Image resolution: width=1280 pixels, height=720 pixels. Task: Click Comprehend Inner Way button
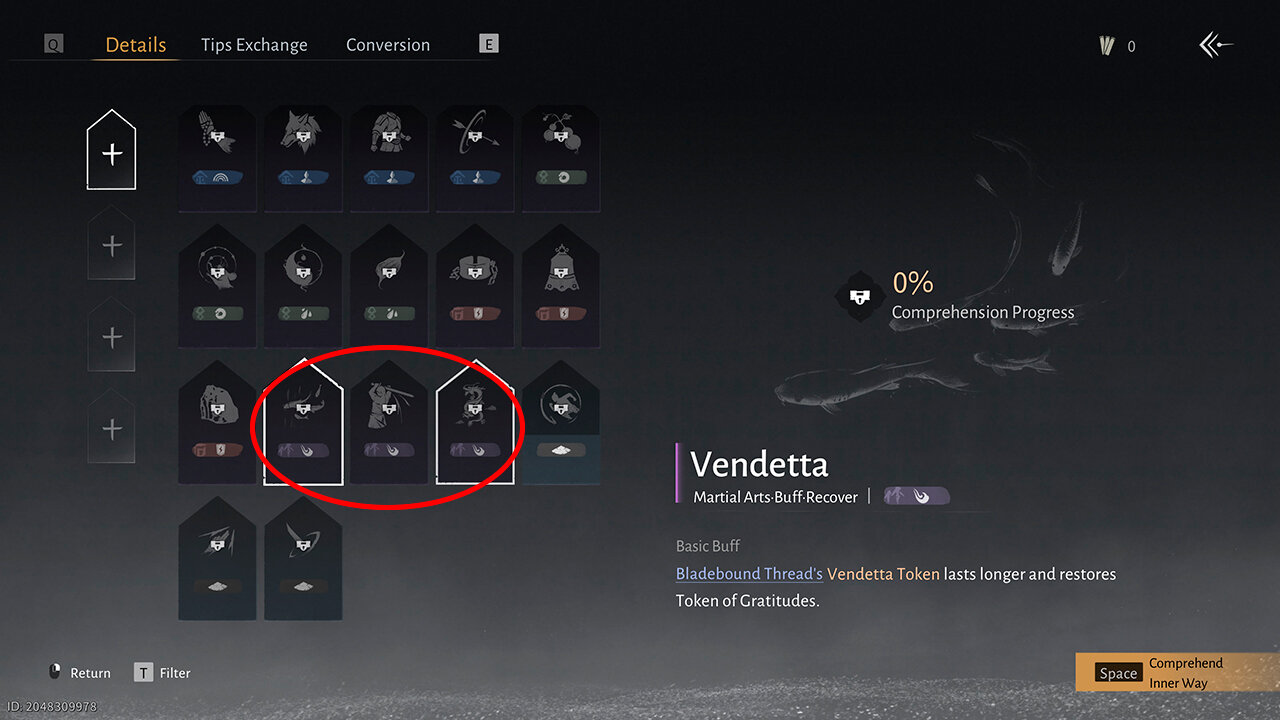(x=1178, y=673)
